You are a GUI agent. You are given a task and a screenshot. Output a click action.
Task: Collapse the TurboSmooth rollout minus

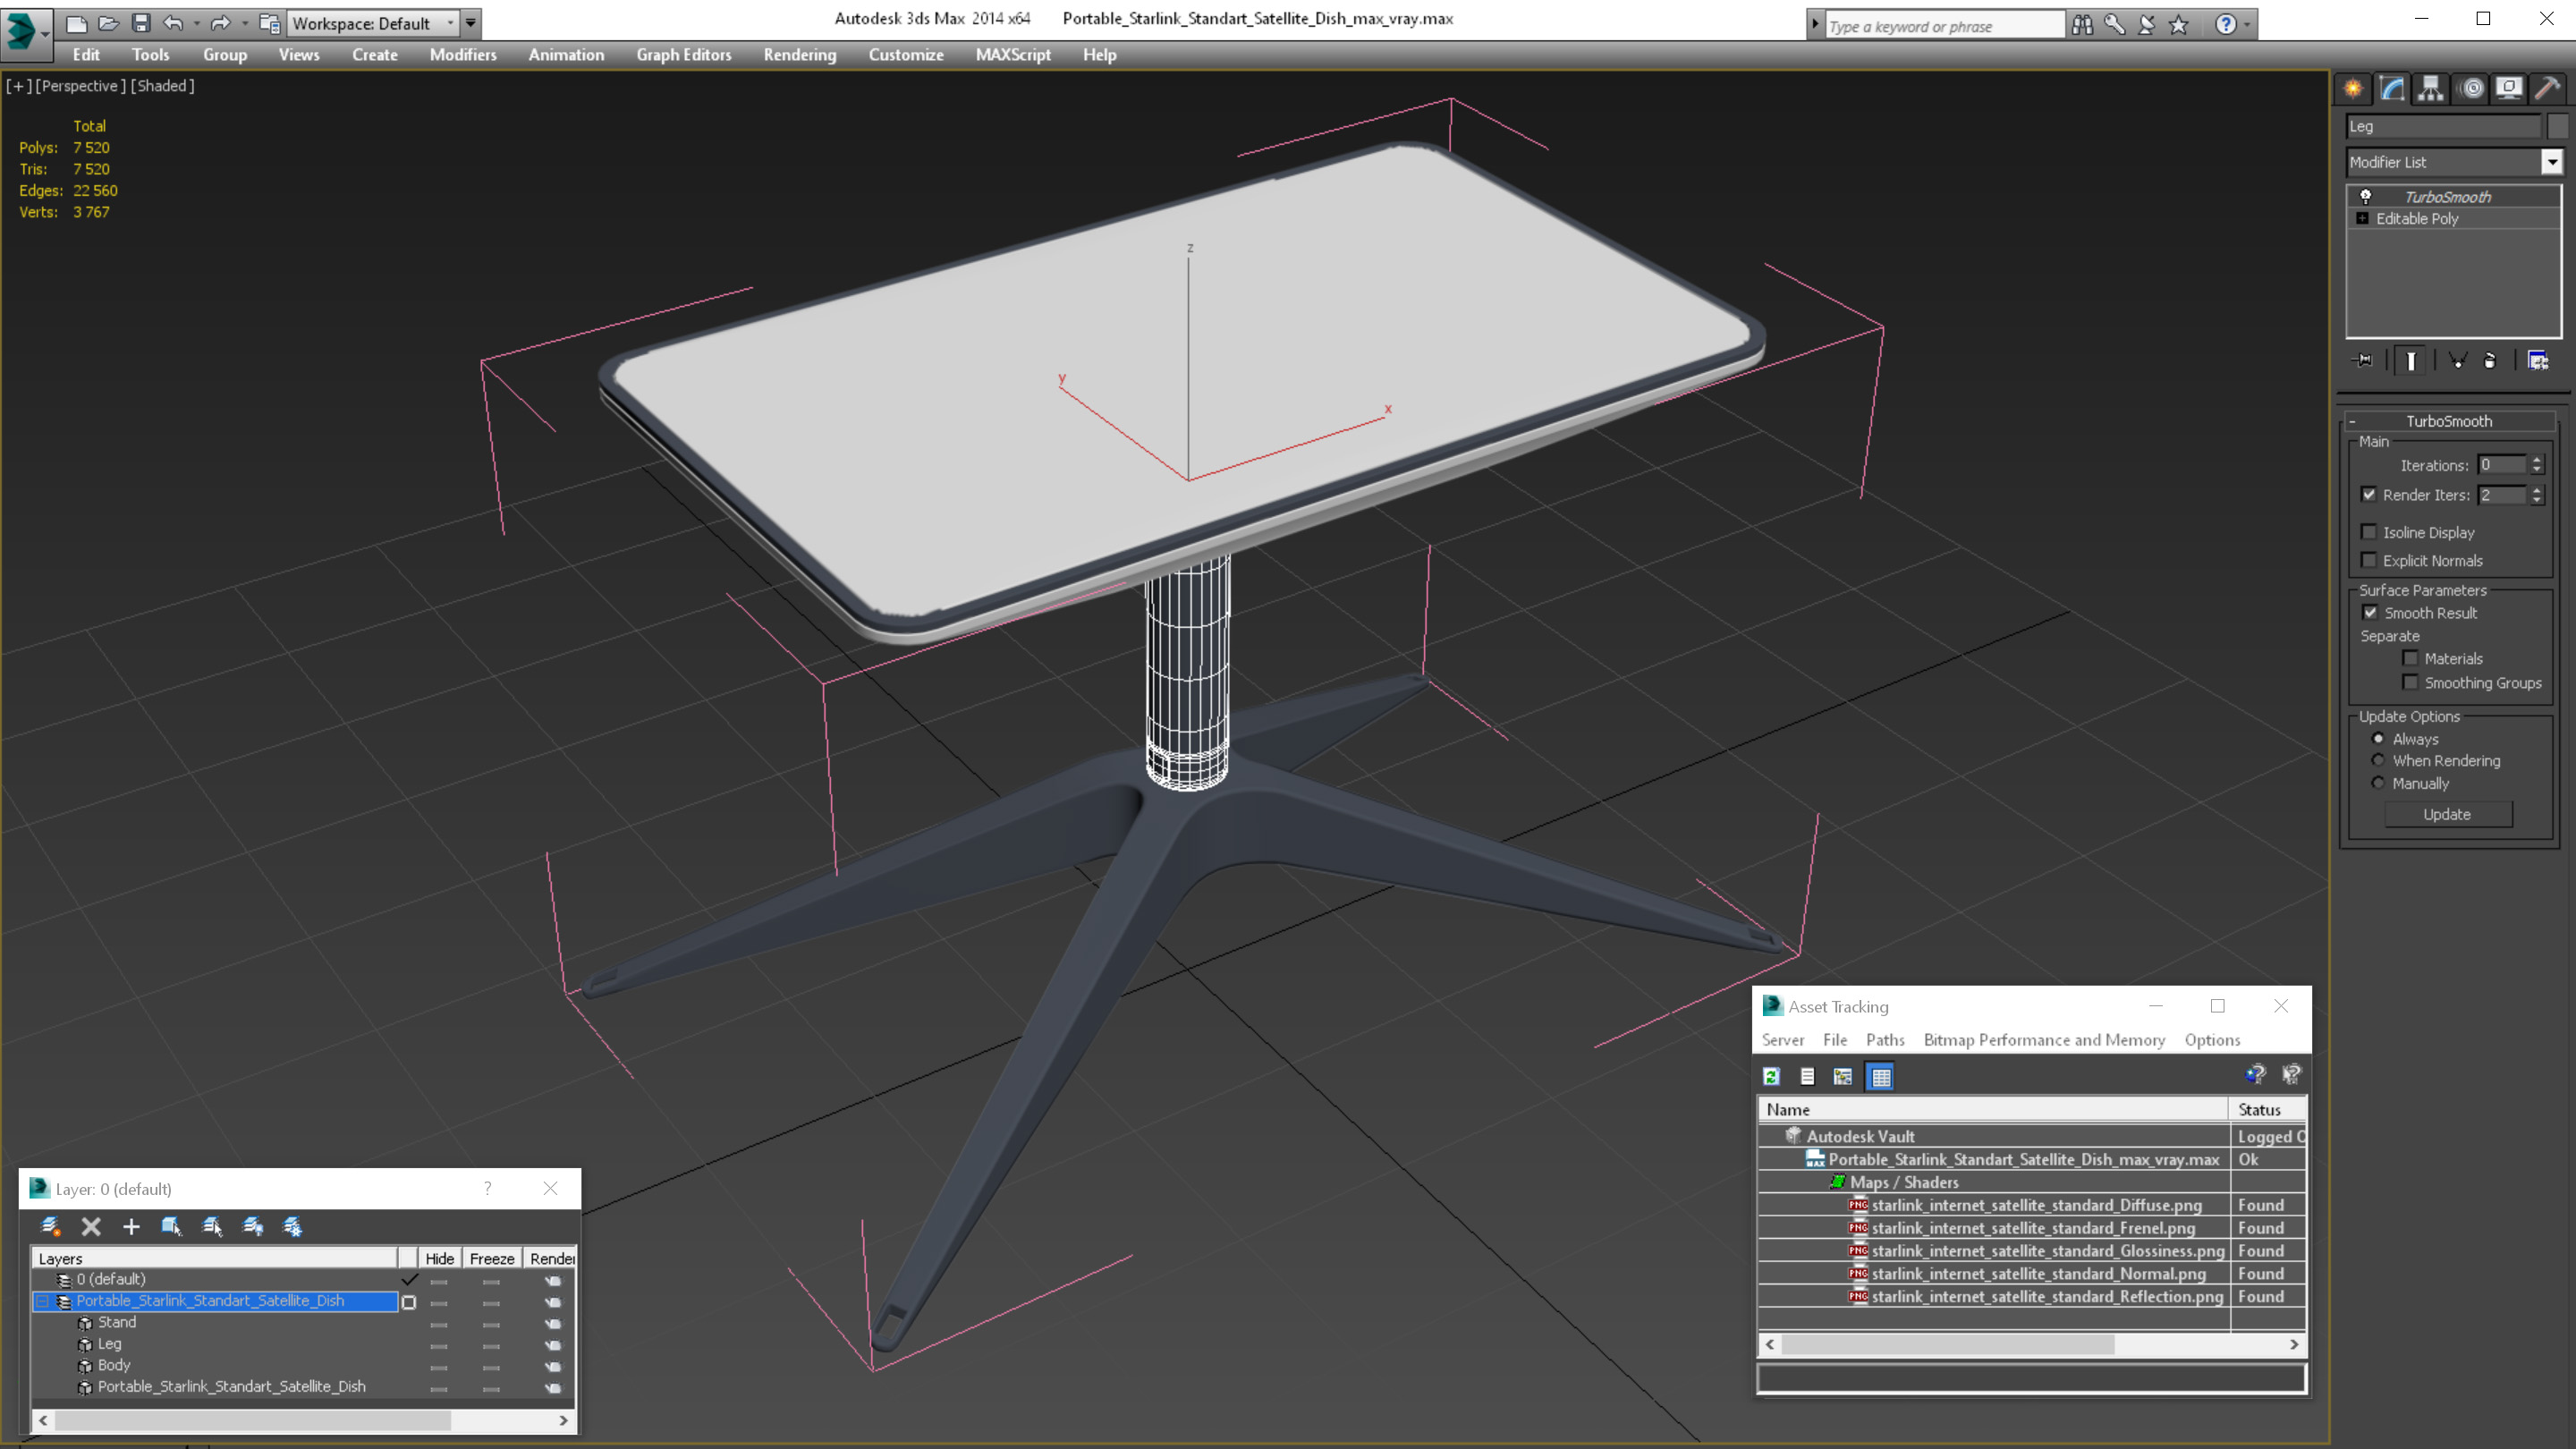[x=2352, y=421]
